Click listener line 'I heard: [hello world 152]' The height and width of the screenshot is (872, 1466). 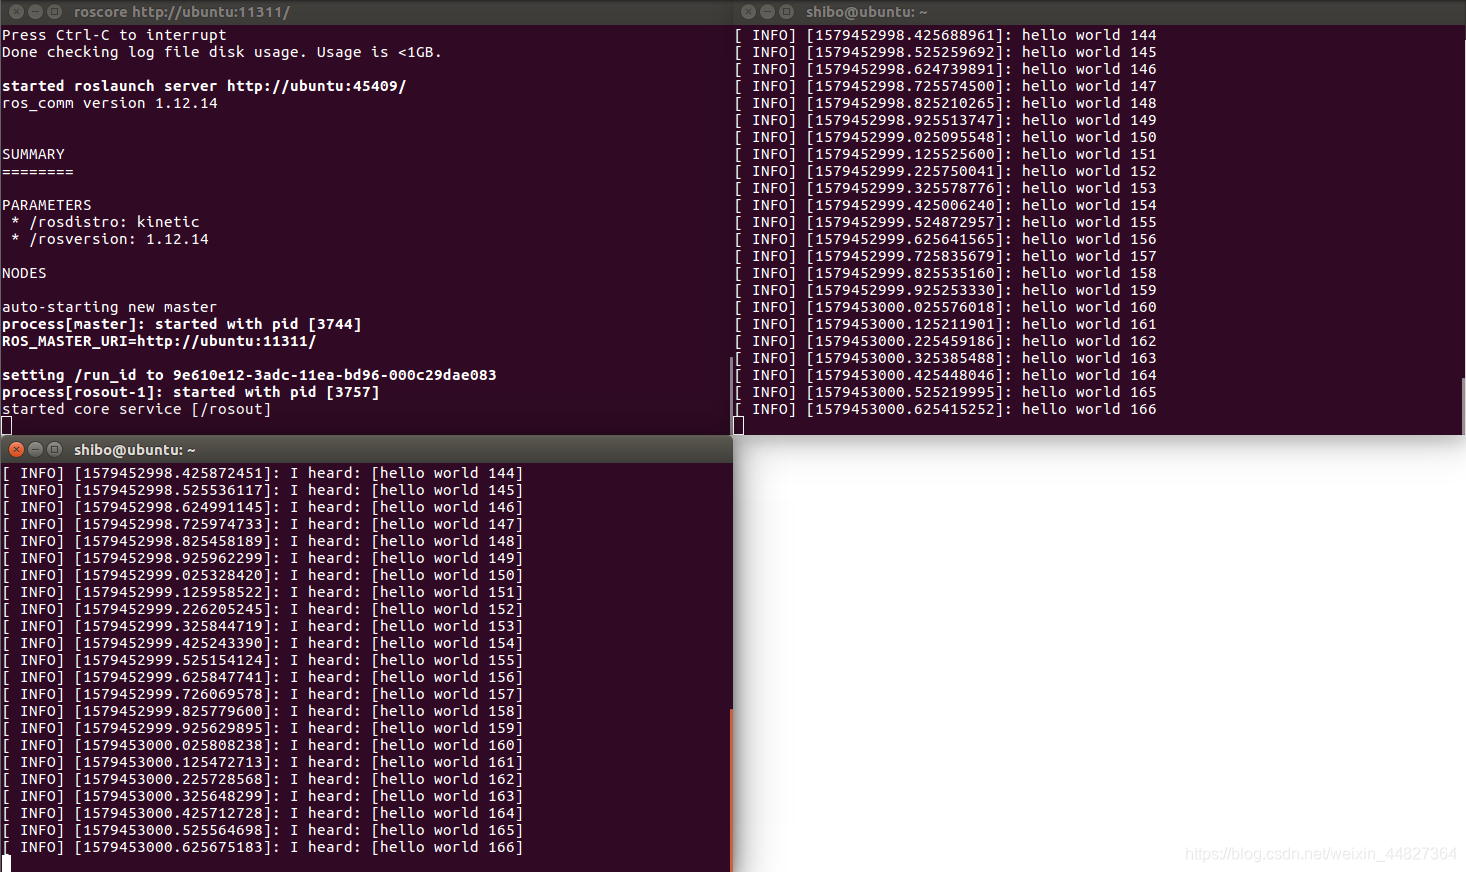263,609
